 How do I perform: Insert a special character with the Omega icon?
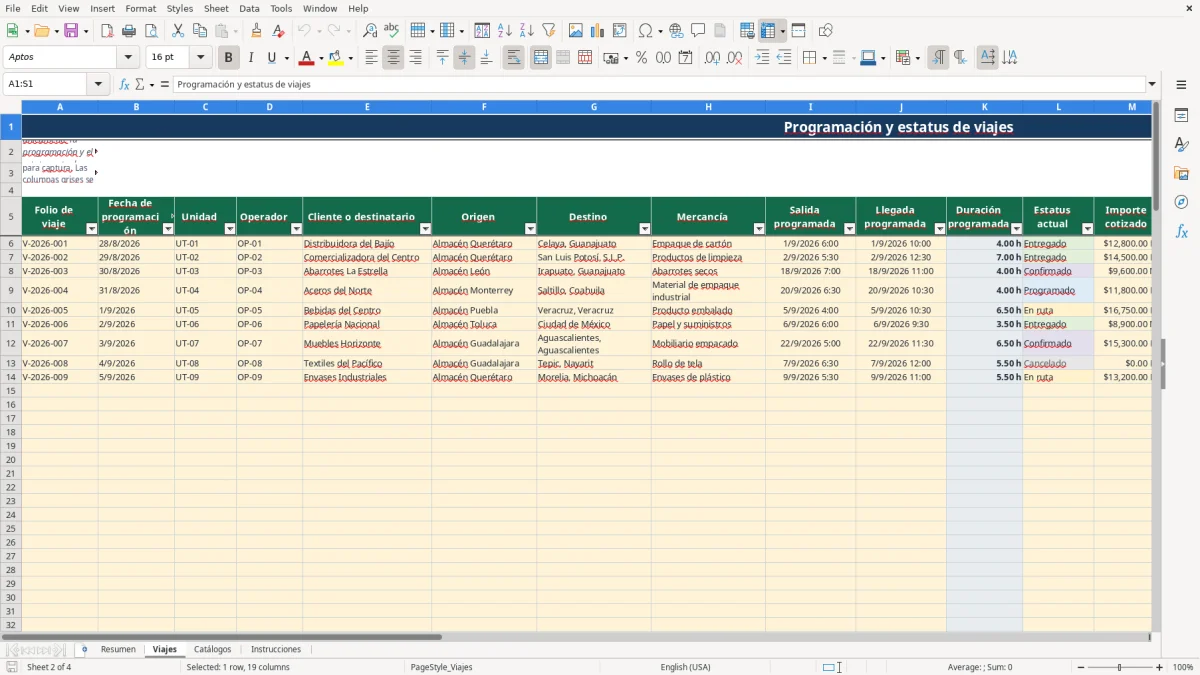645,31
